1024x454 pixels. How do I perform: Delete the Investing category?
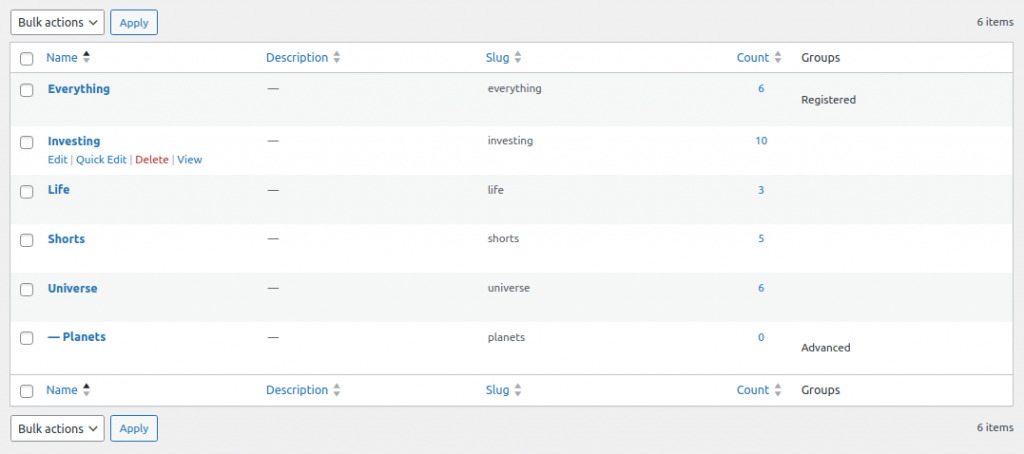pos(152,160)
